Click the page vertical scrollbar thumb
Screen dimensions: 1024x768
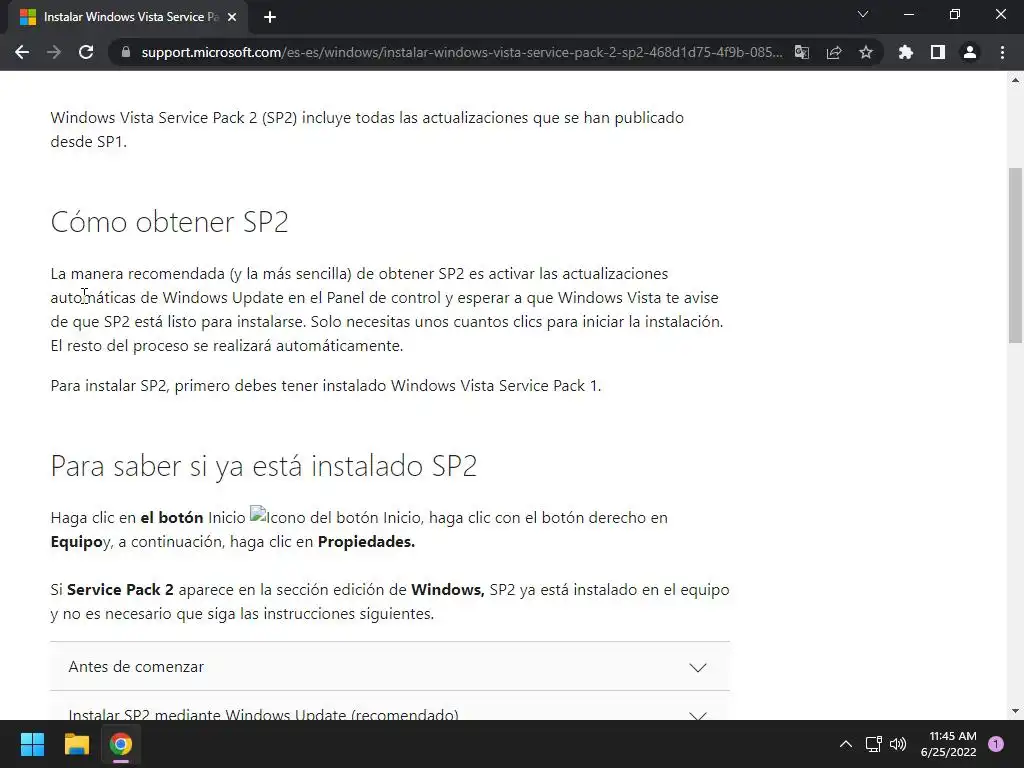click(x=1015, y=255)
